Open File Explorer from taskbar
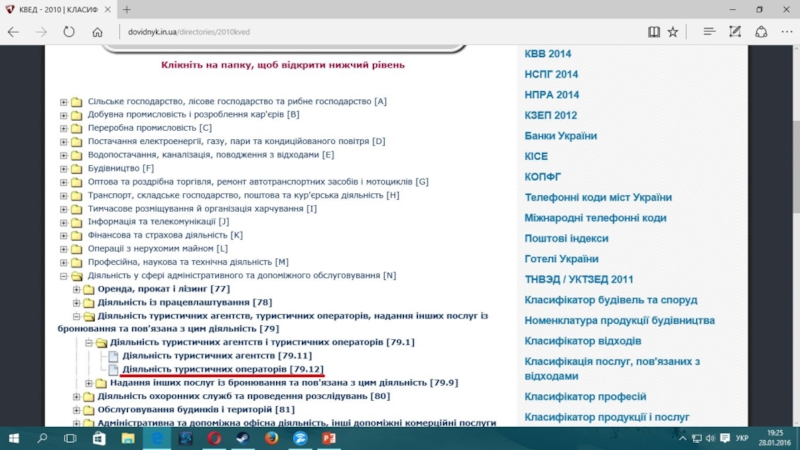800x450 pixels. pos(128,438)
